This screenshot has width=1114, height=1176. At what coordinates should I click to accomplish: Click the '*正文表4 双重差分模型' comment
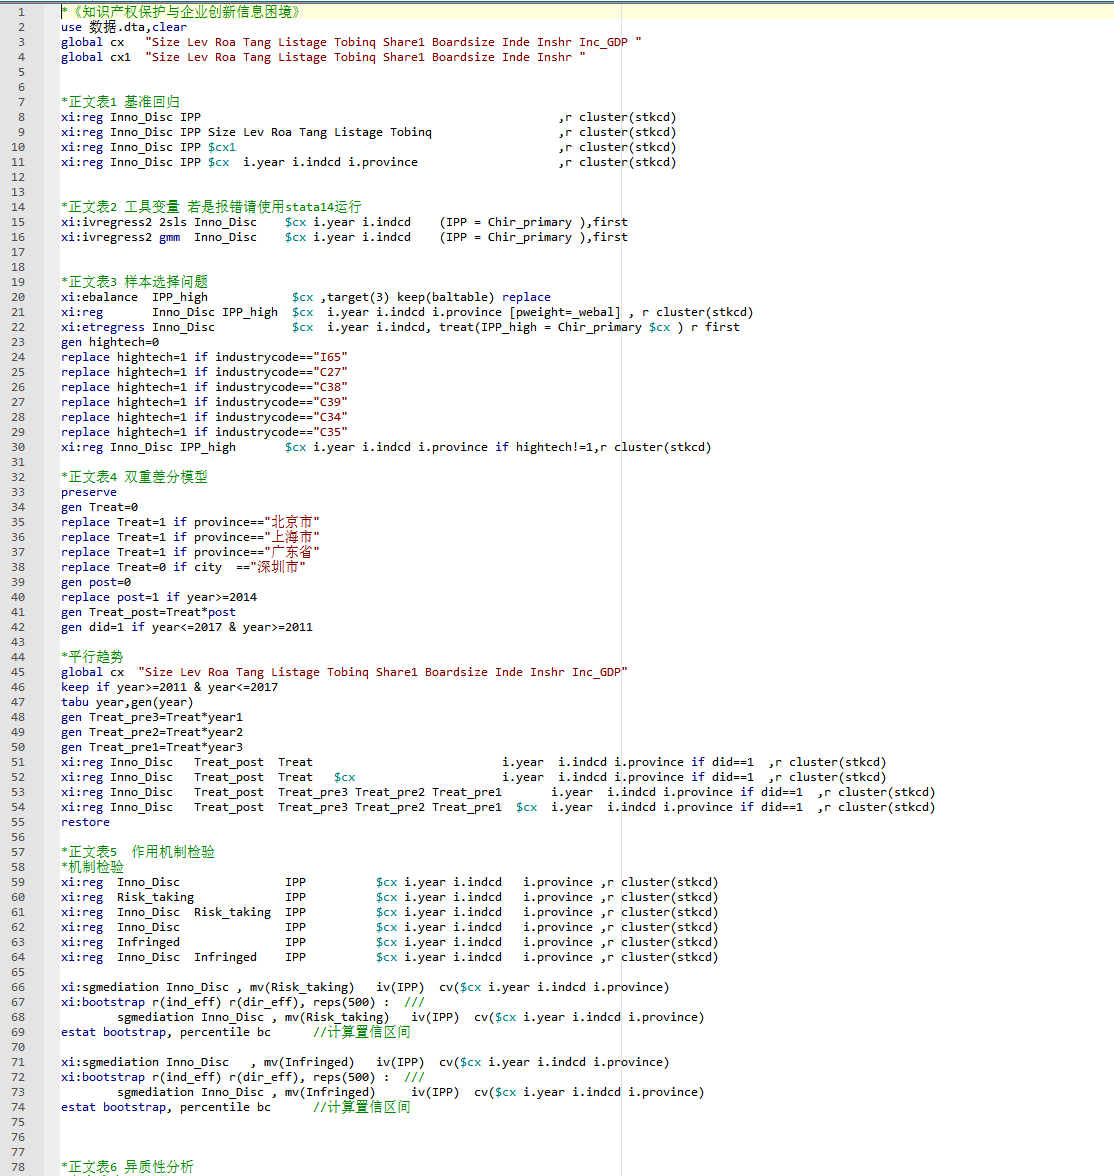pyautogui.click(x=134, y=477)
